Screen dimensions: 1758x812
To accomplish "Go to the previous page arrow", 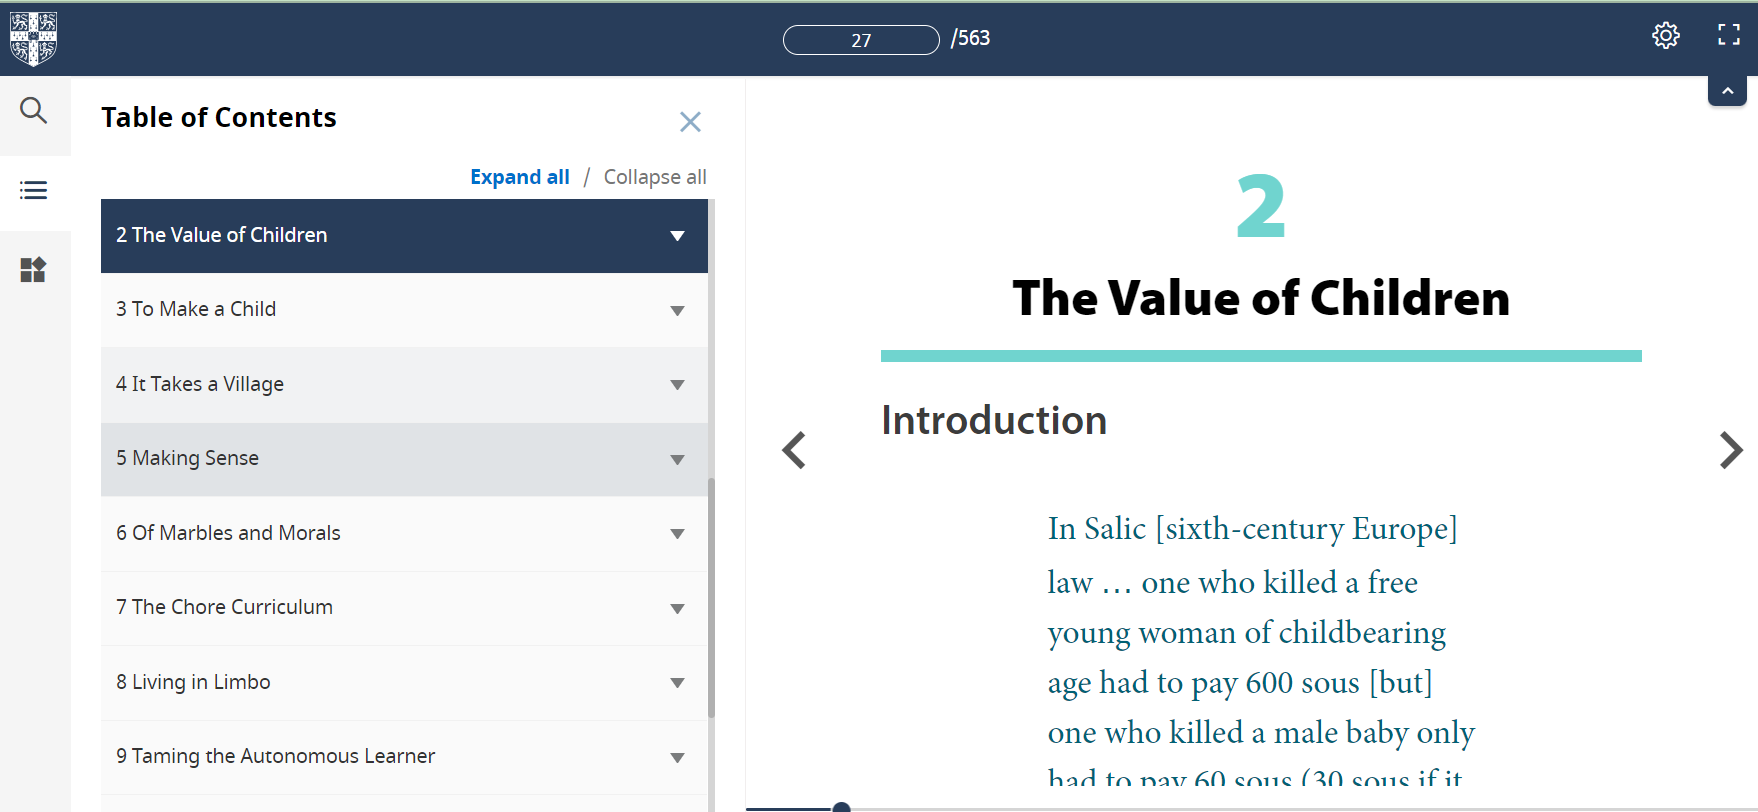I will coord(794,450).
